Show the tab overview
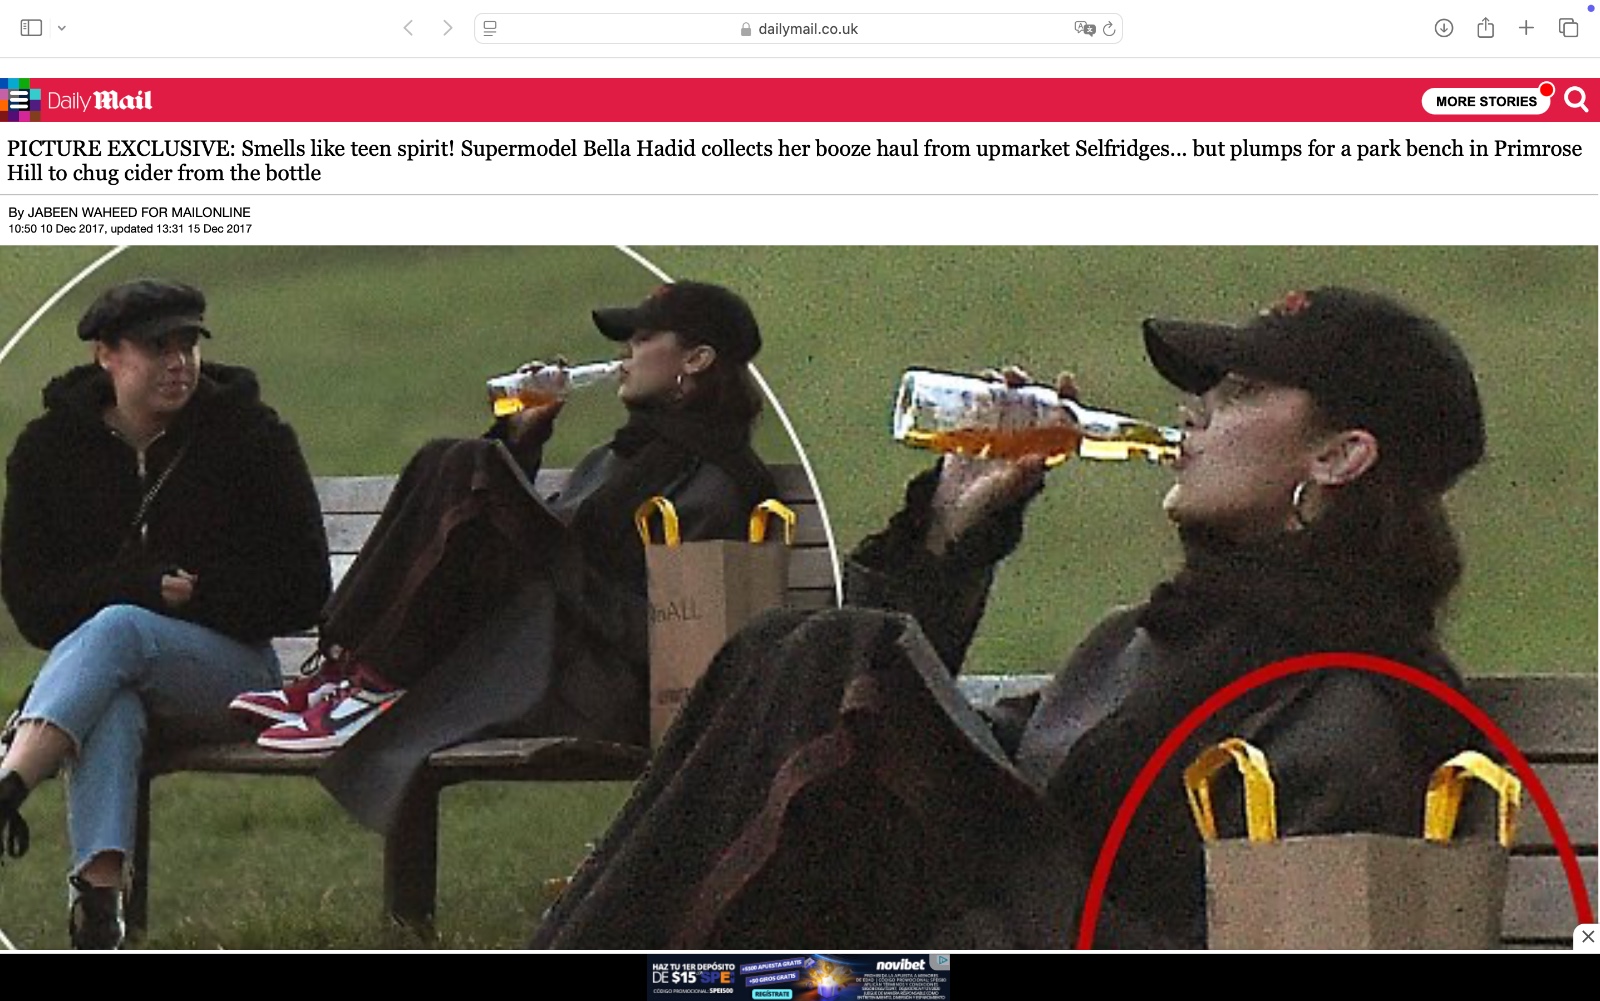This screenshot has height=1001, width=1600. pos(1568,28)
